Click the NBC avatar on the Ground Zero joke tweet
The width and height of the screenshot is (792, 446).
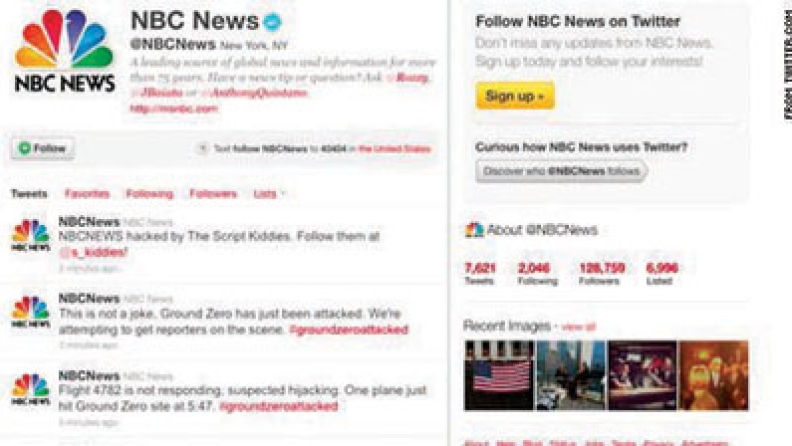coord(31,312)
